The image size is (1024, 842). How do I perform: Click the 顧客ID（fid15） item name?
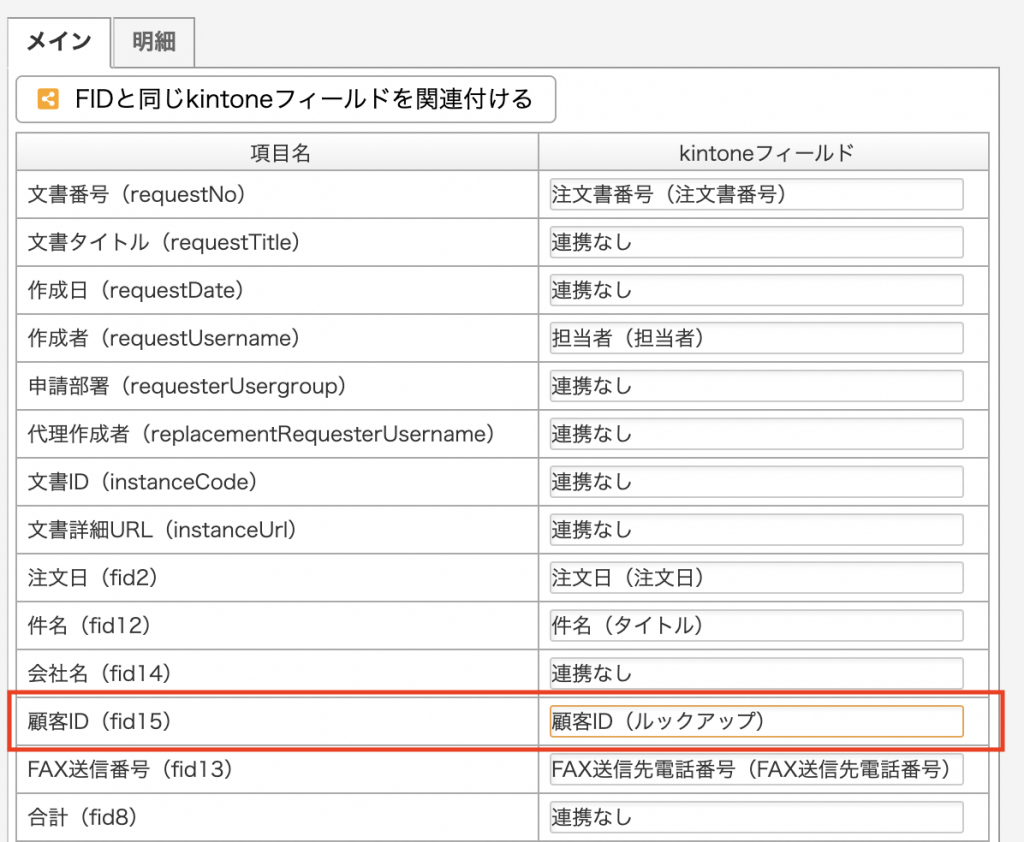(99, 721)
